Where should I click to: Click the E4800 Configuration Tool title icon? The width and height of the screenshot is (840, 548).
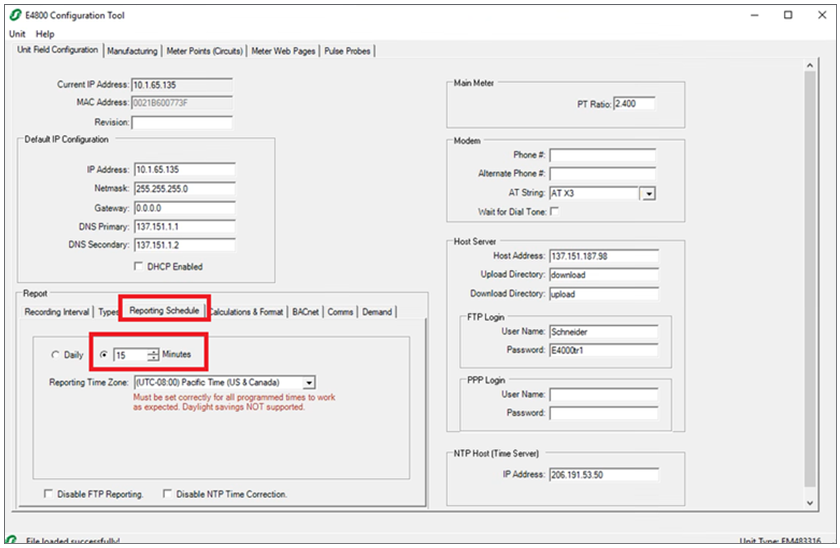click(x=16, y=15)
